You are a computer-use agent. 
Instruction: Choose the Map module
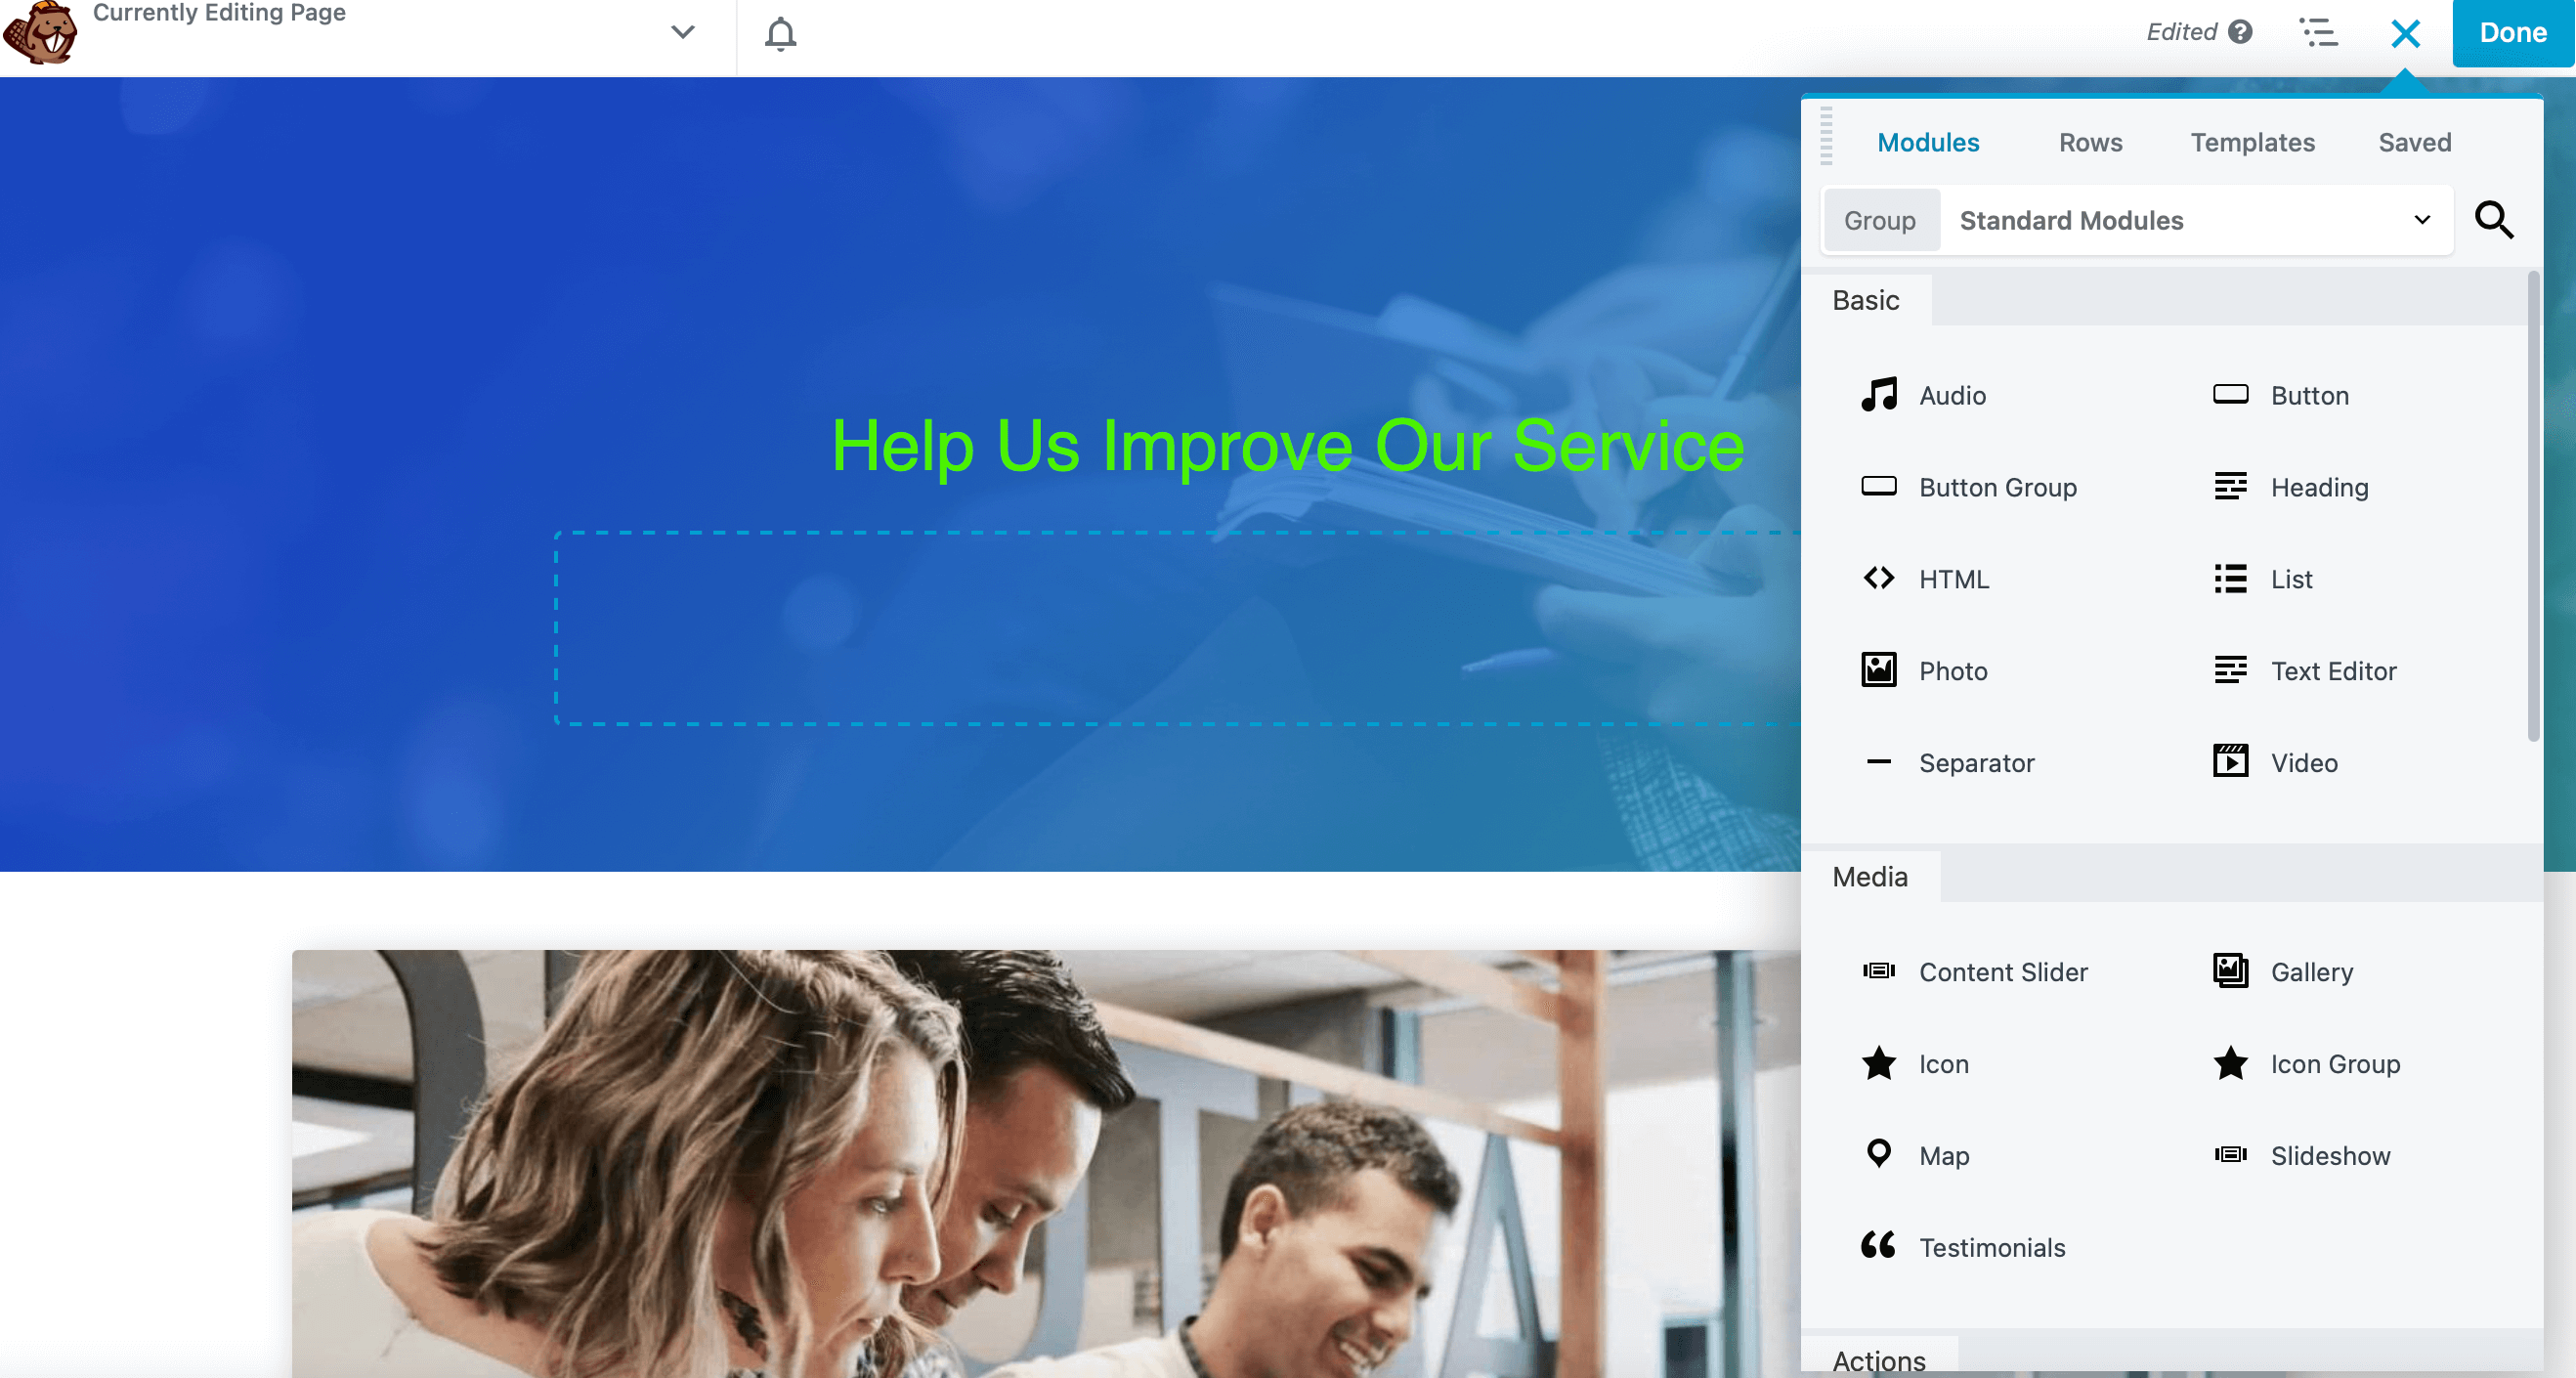[x=1943, y=1155]
